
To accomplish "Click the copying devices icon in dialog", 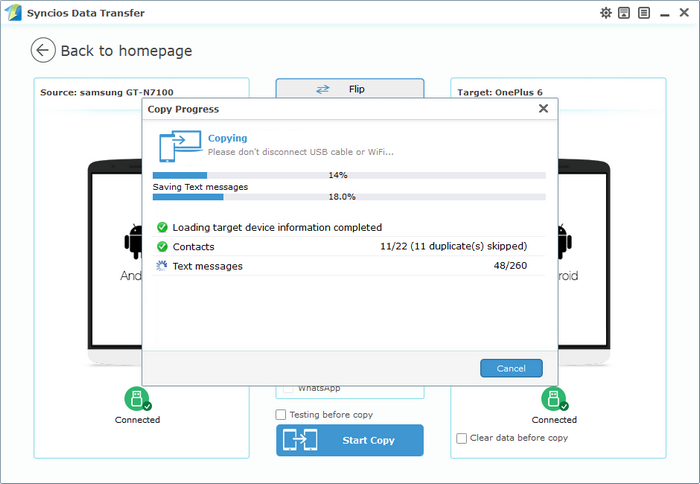I will click(x=180, y=146).
